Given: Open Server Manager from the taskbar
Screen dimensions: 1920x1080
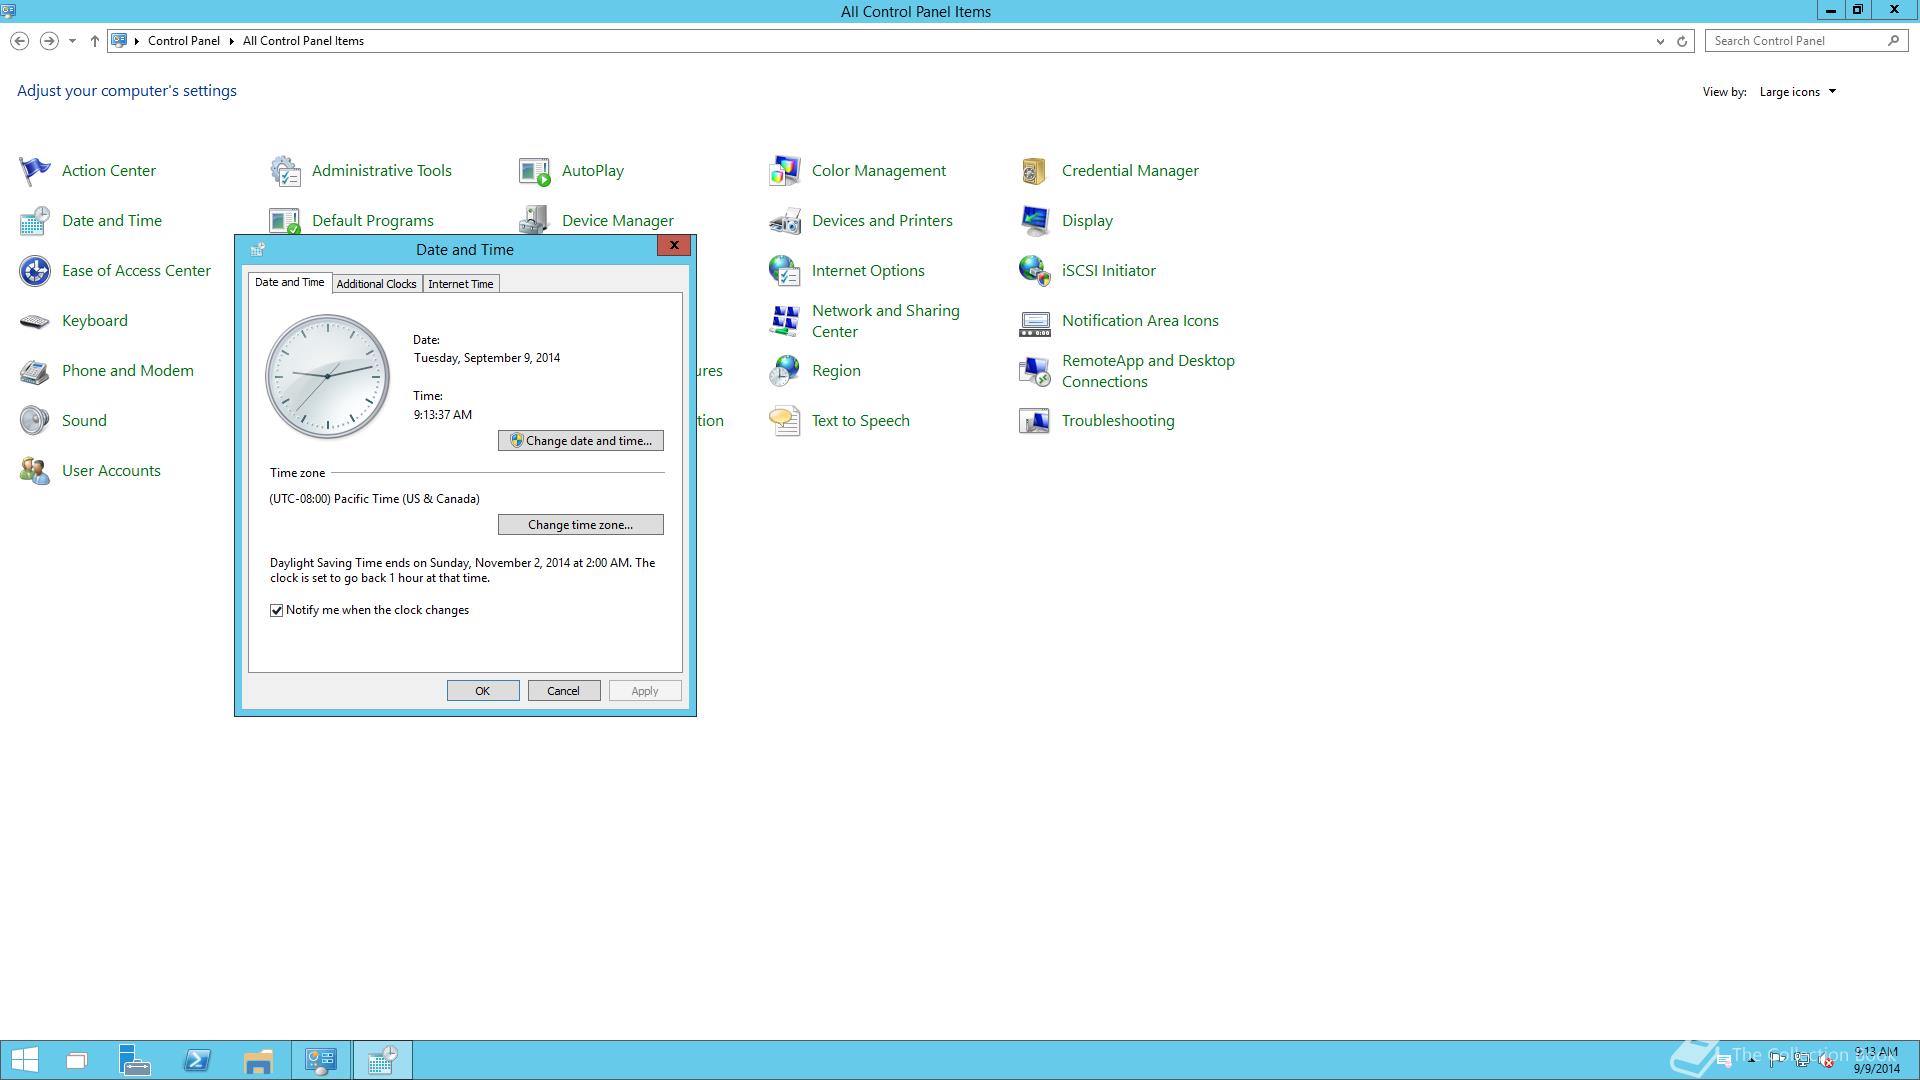Looking at the screenshot, I should coord(135,1060).
